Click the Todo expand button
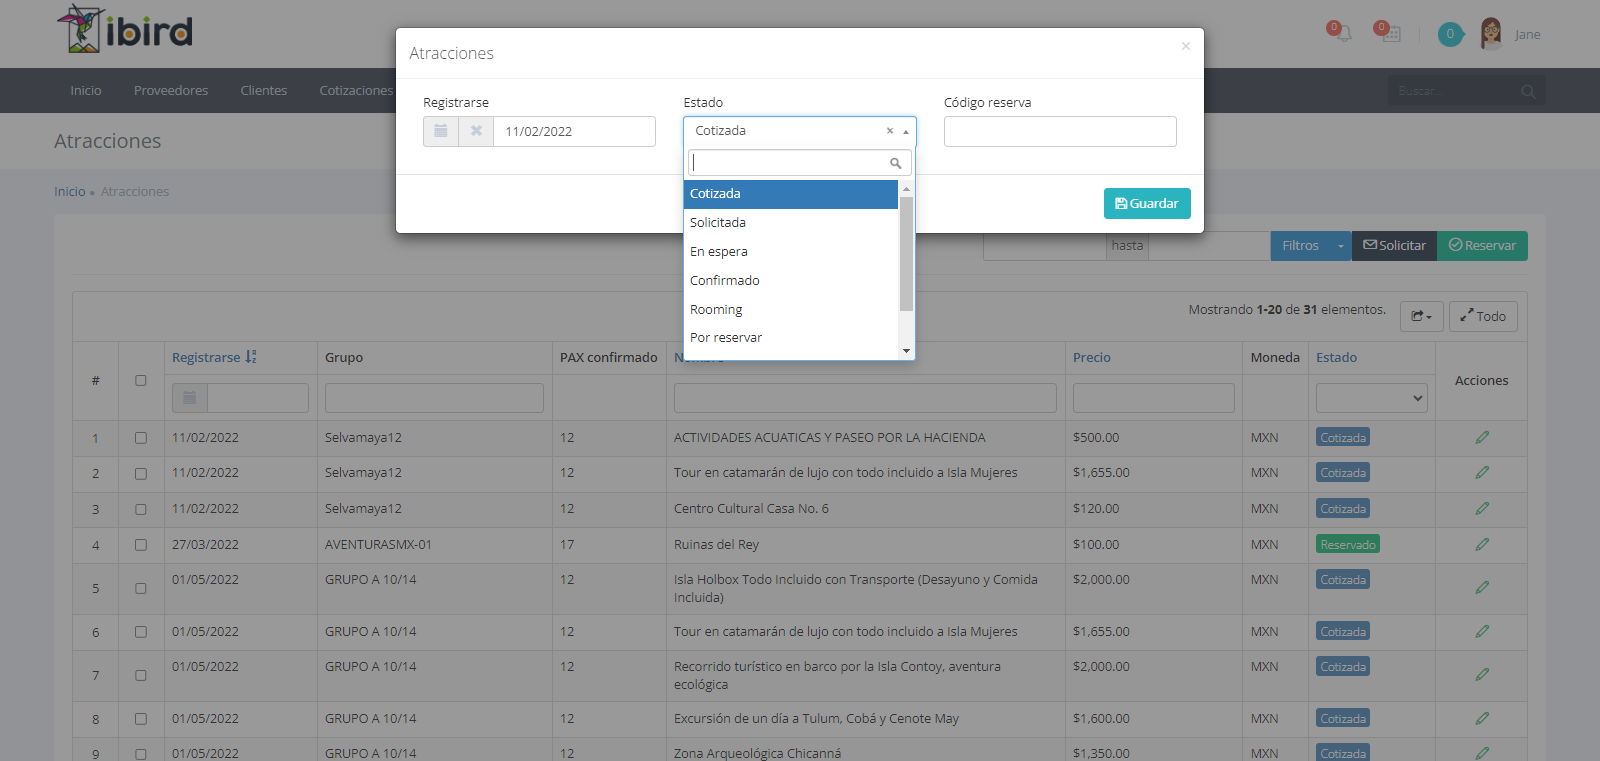 coord(1483,317)
